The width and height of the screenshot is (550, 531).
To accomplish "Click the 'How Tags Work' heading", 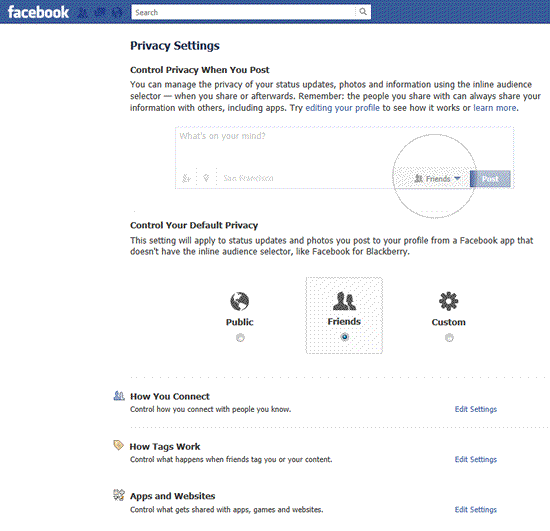I will pyautogui.click(x=165, y=447).
